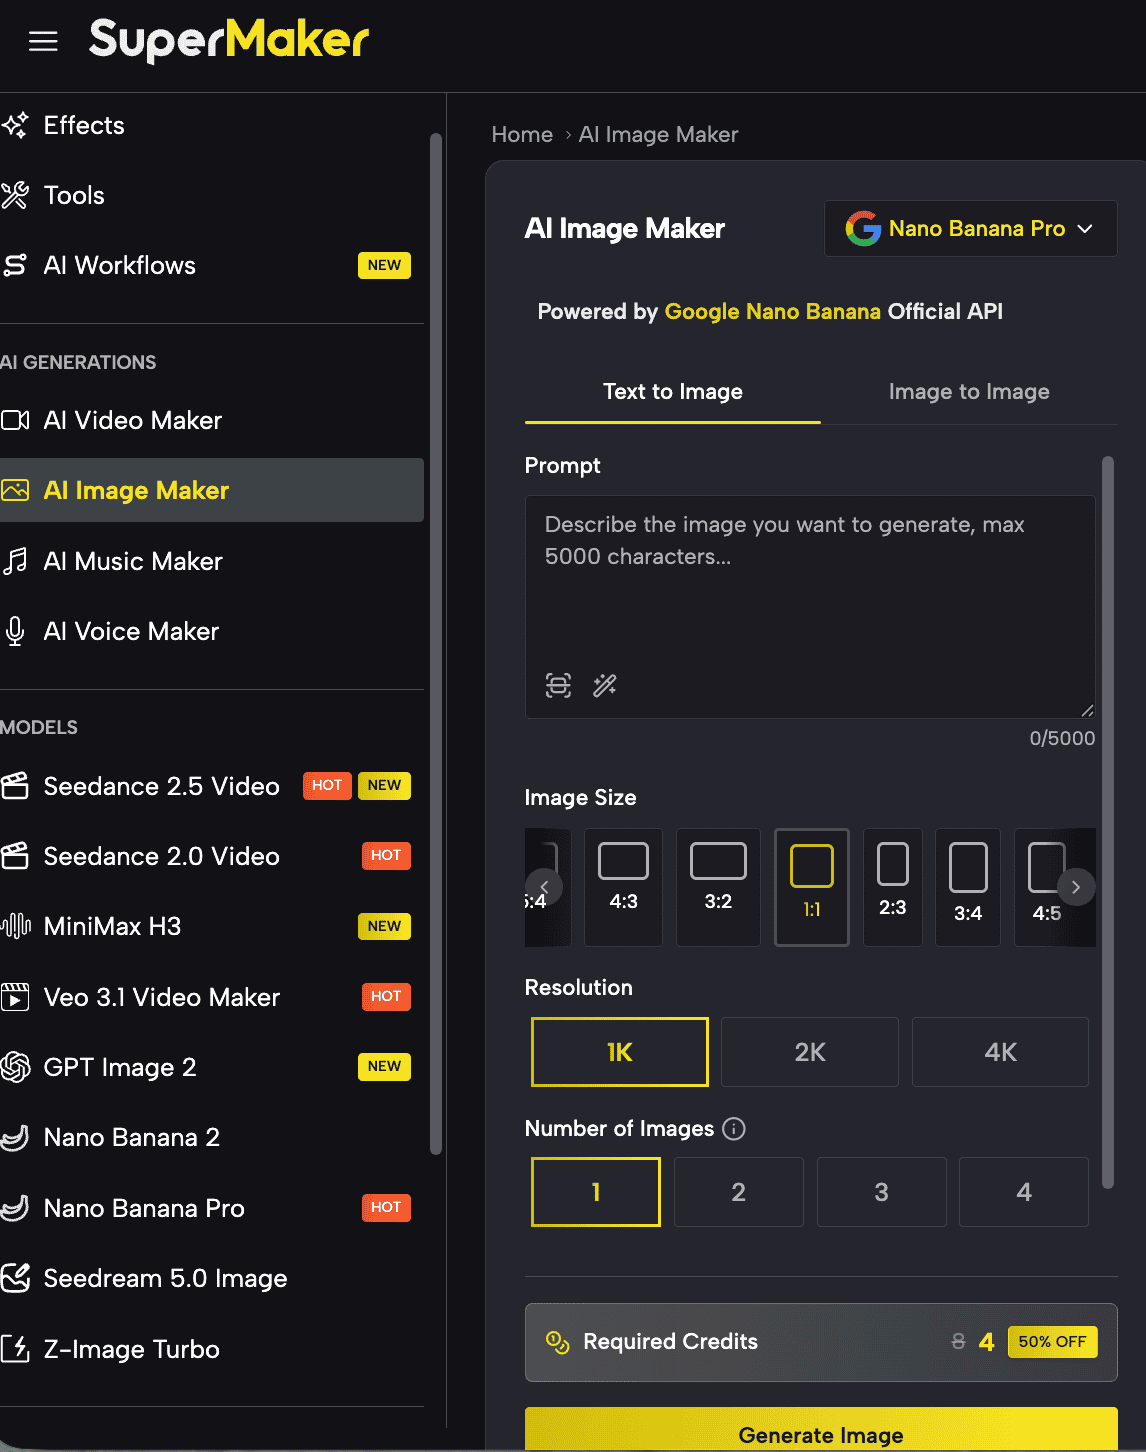Click the MiniMax H3 waveform icon

15,926
